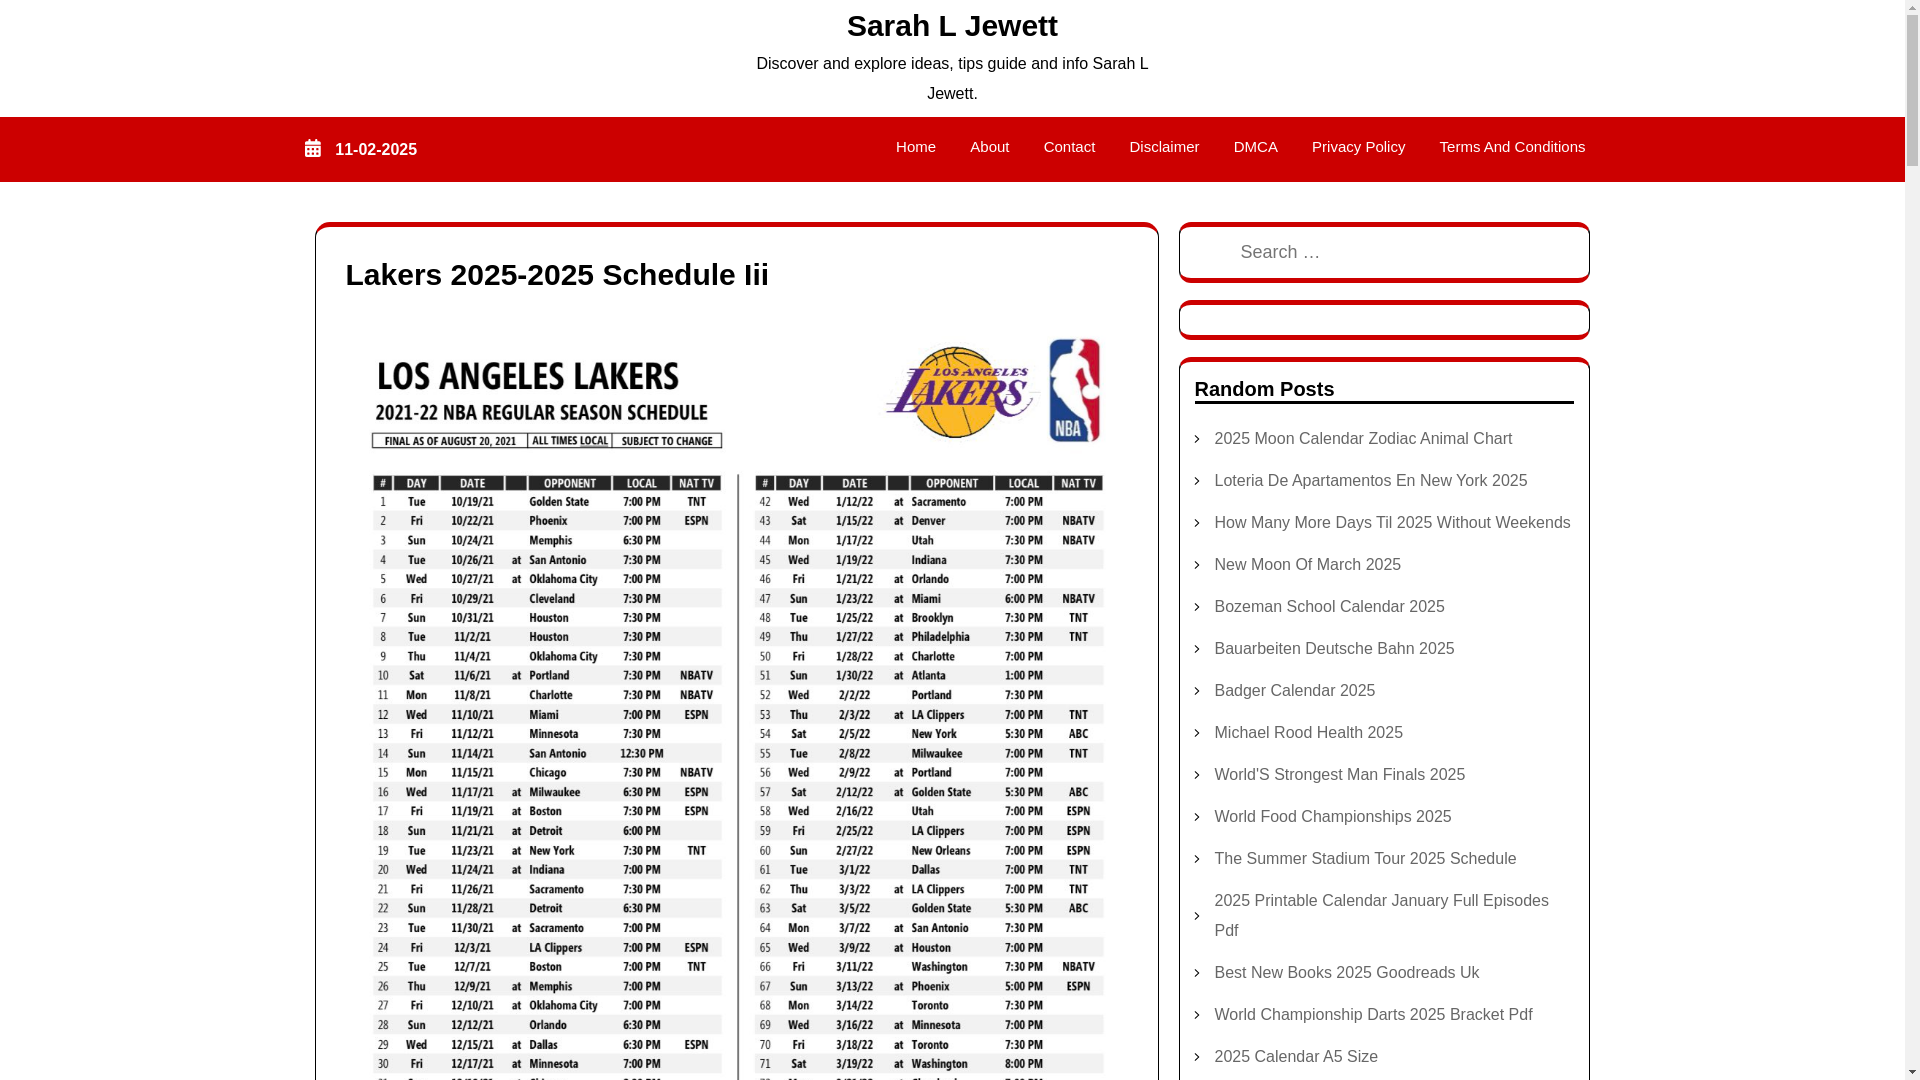Open Loteria De Apartamentos En New York 2025
This screenshot has height=1080, width=1920.
tap(1370, 481)
